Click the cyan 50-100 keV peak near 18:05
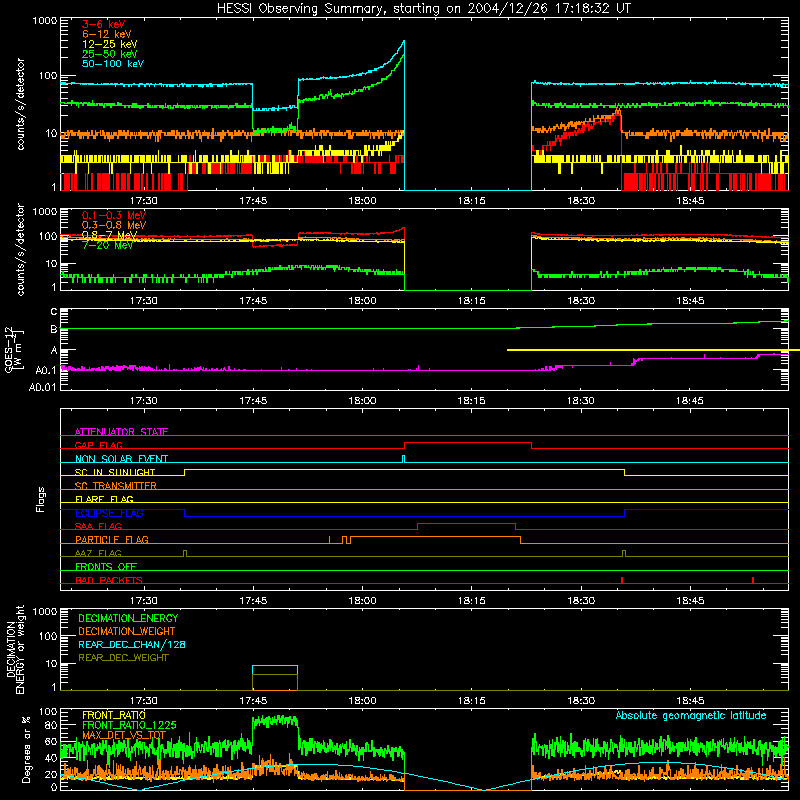800x800 pixels. pyautogui.click(x=403, y=43)
